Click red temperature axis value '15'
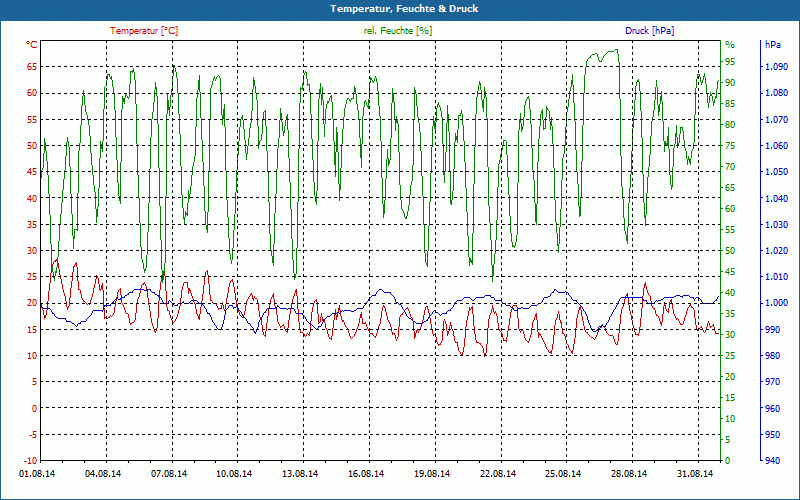 coord(32,329)
